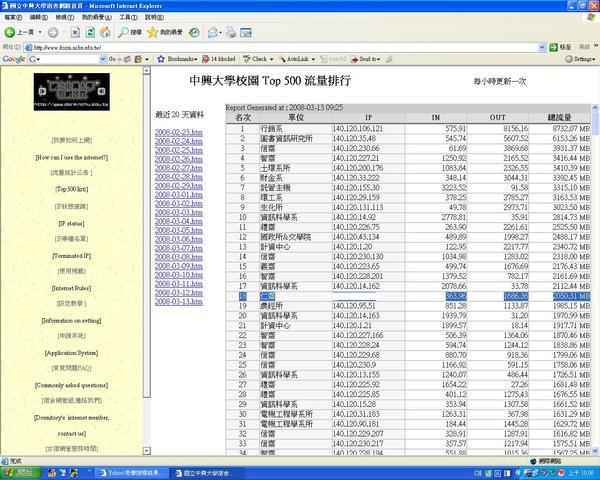Click the Send to button on Google toolbar
Screen dimensions: 600x480
pos(364,59)
